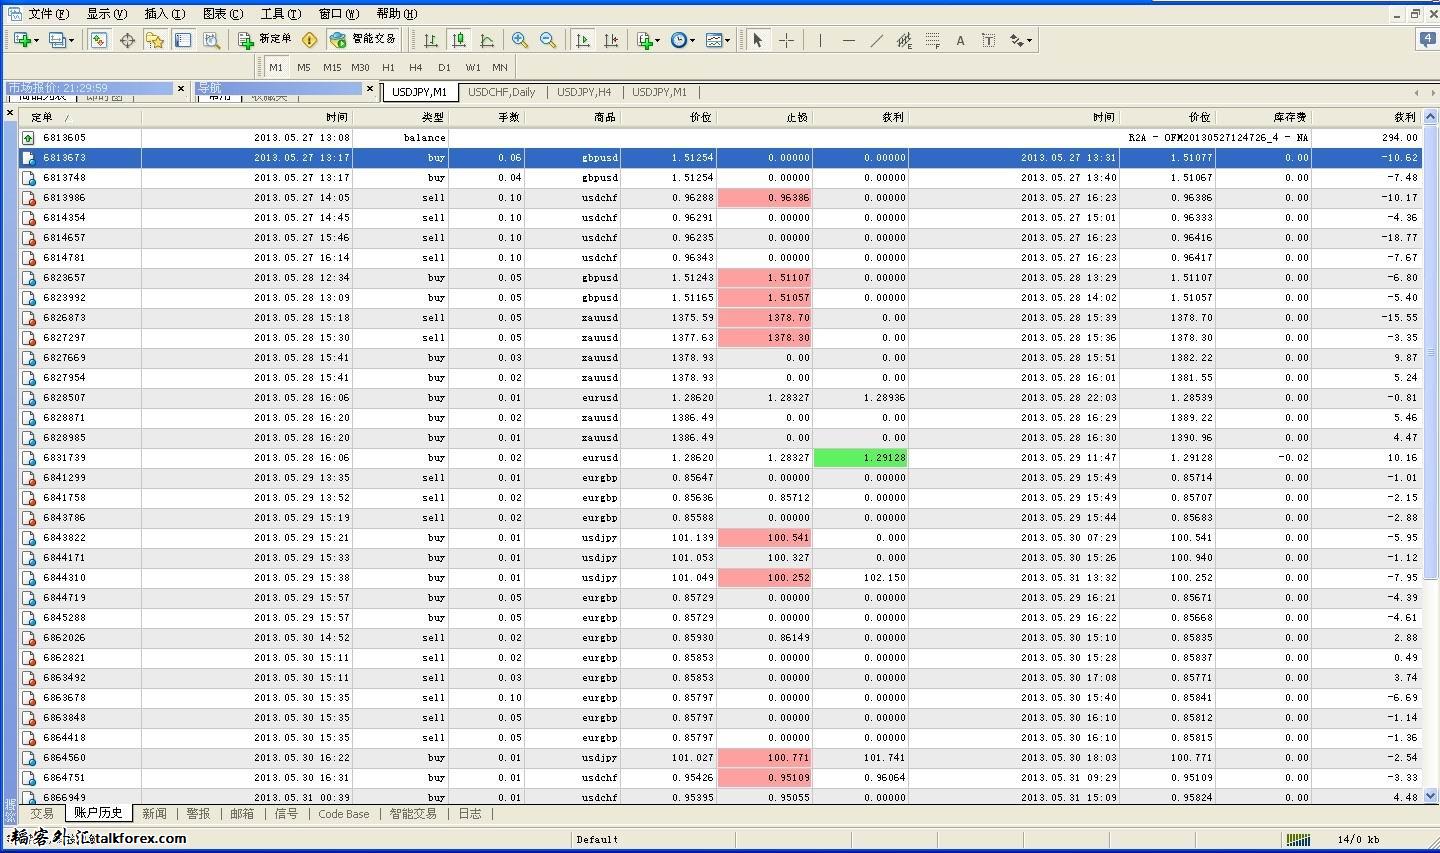The height and width of the screenshot is (853, 1440).
Task: Select the text 'A' drawing tool
Action: click(x=960, y=40)
